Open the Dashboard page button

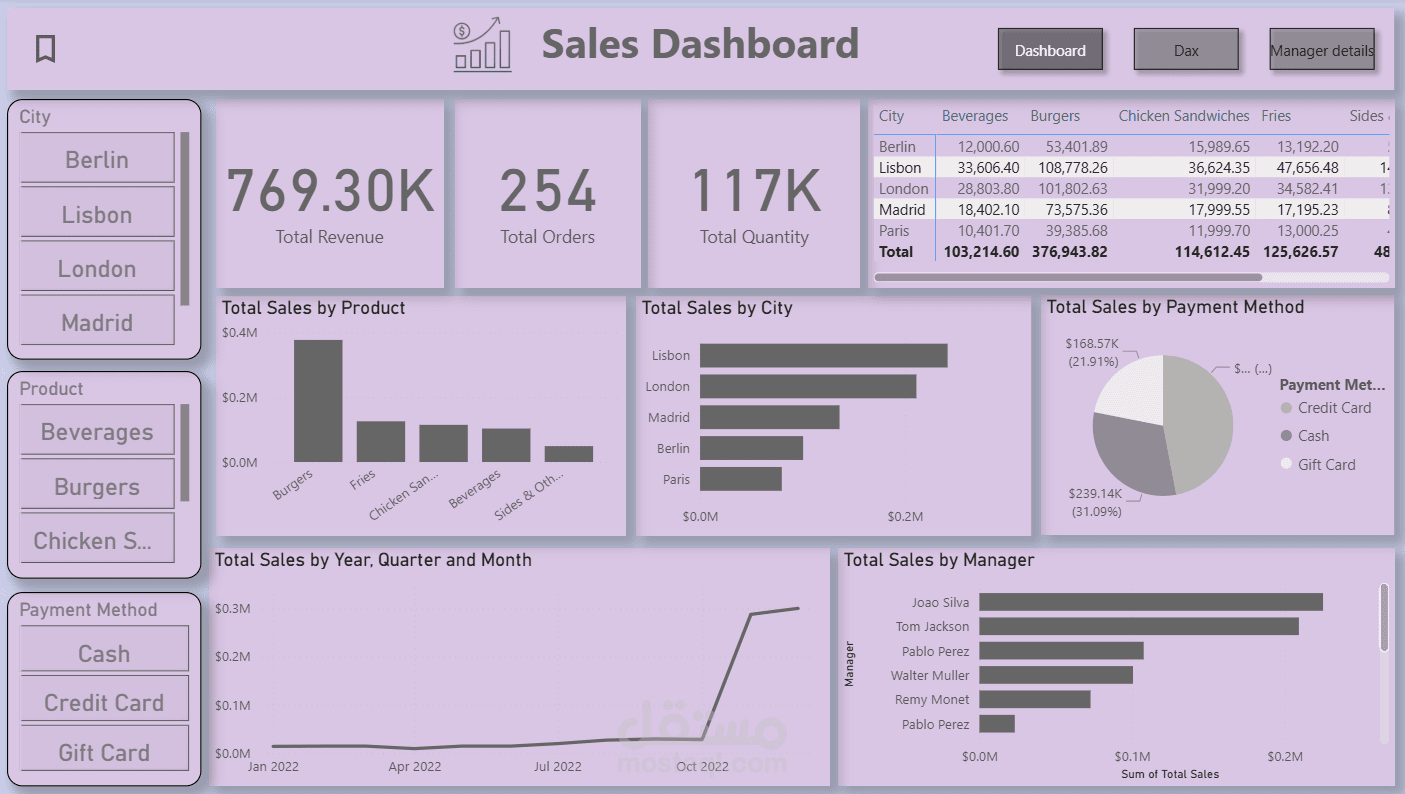tap(1050, 50)
